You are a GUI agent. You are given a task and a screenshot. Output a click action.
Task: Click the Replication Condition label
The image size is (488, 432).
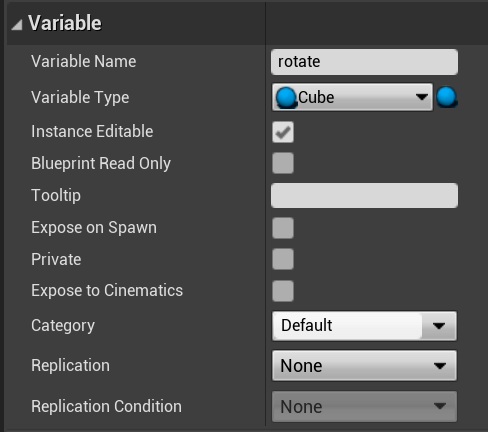click(106, 406)
